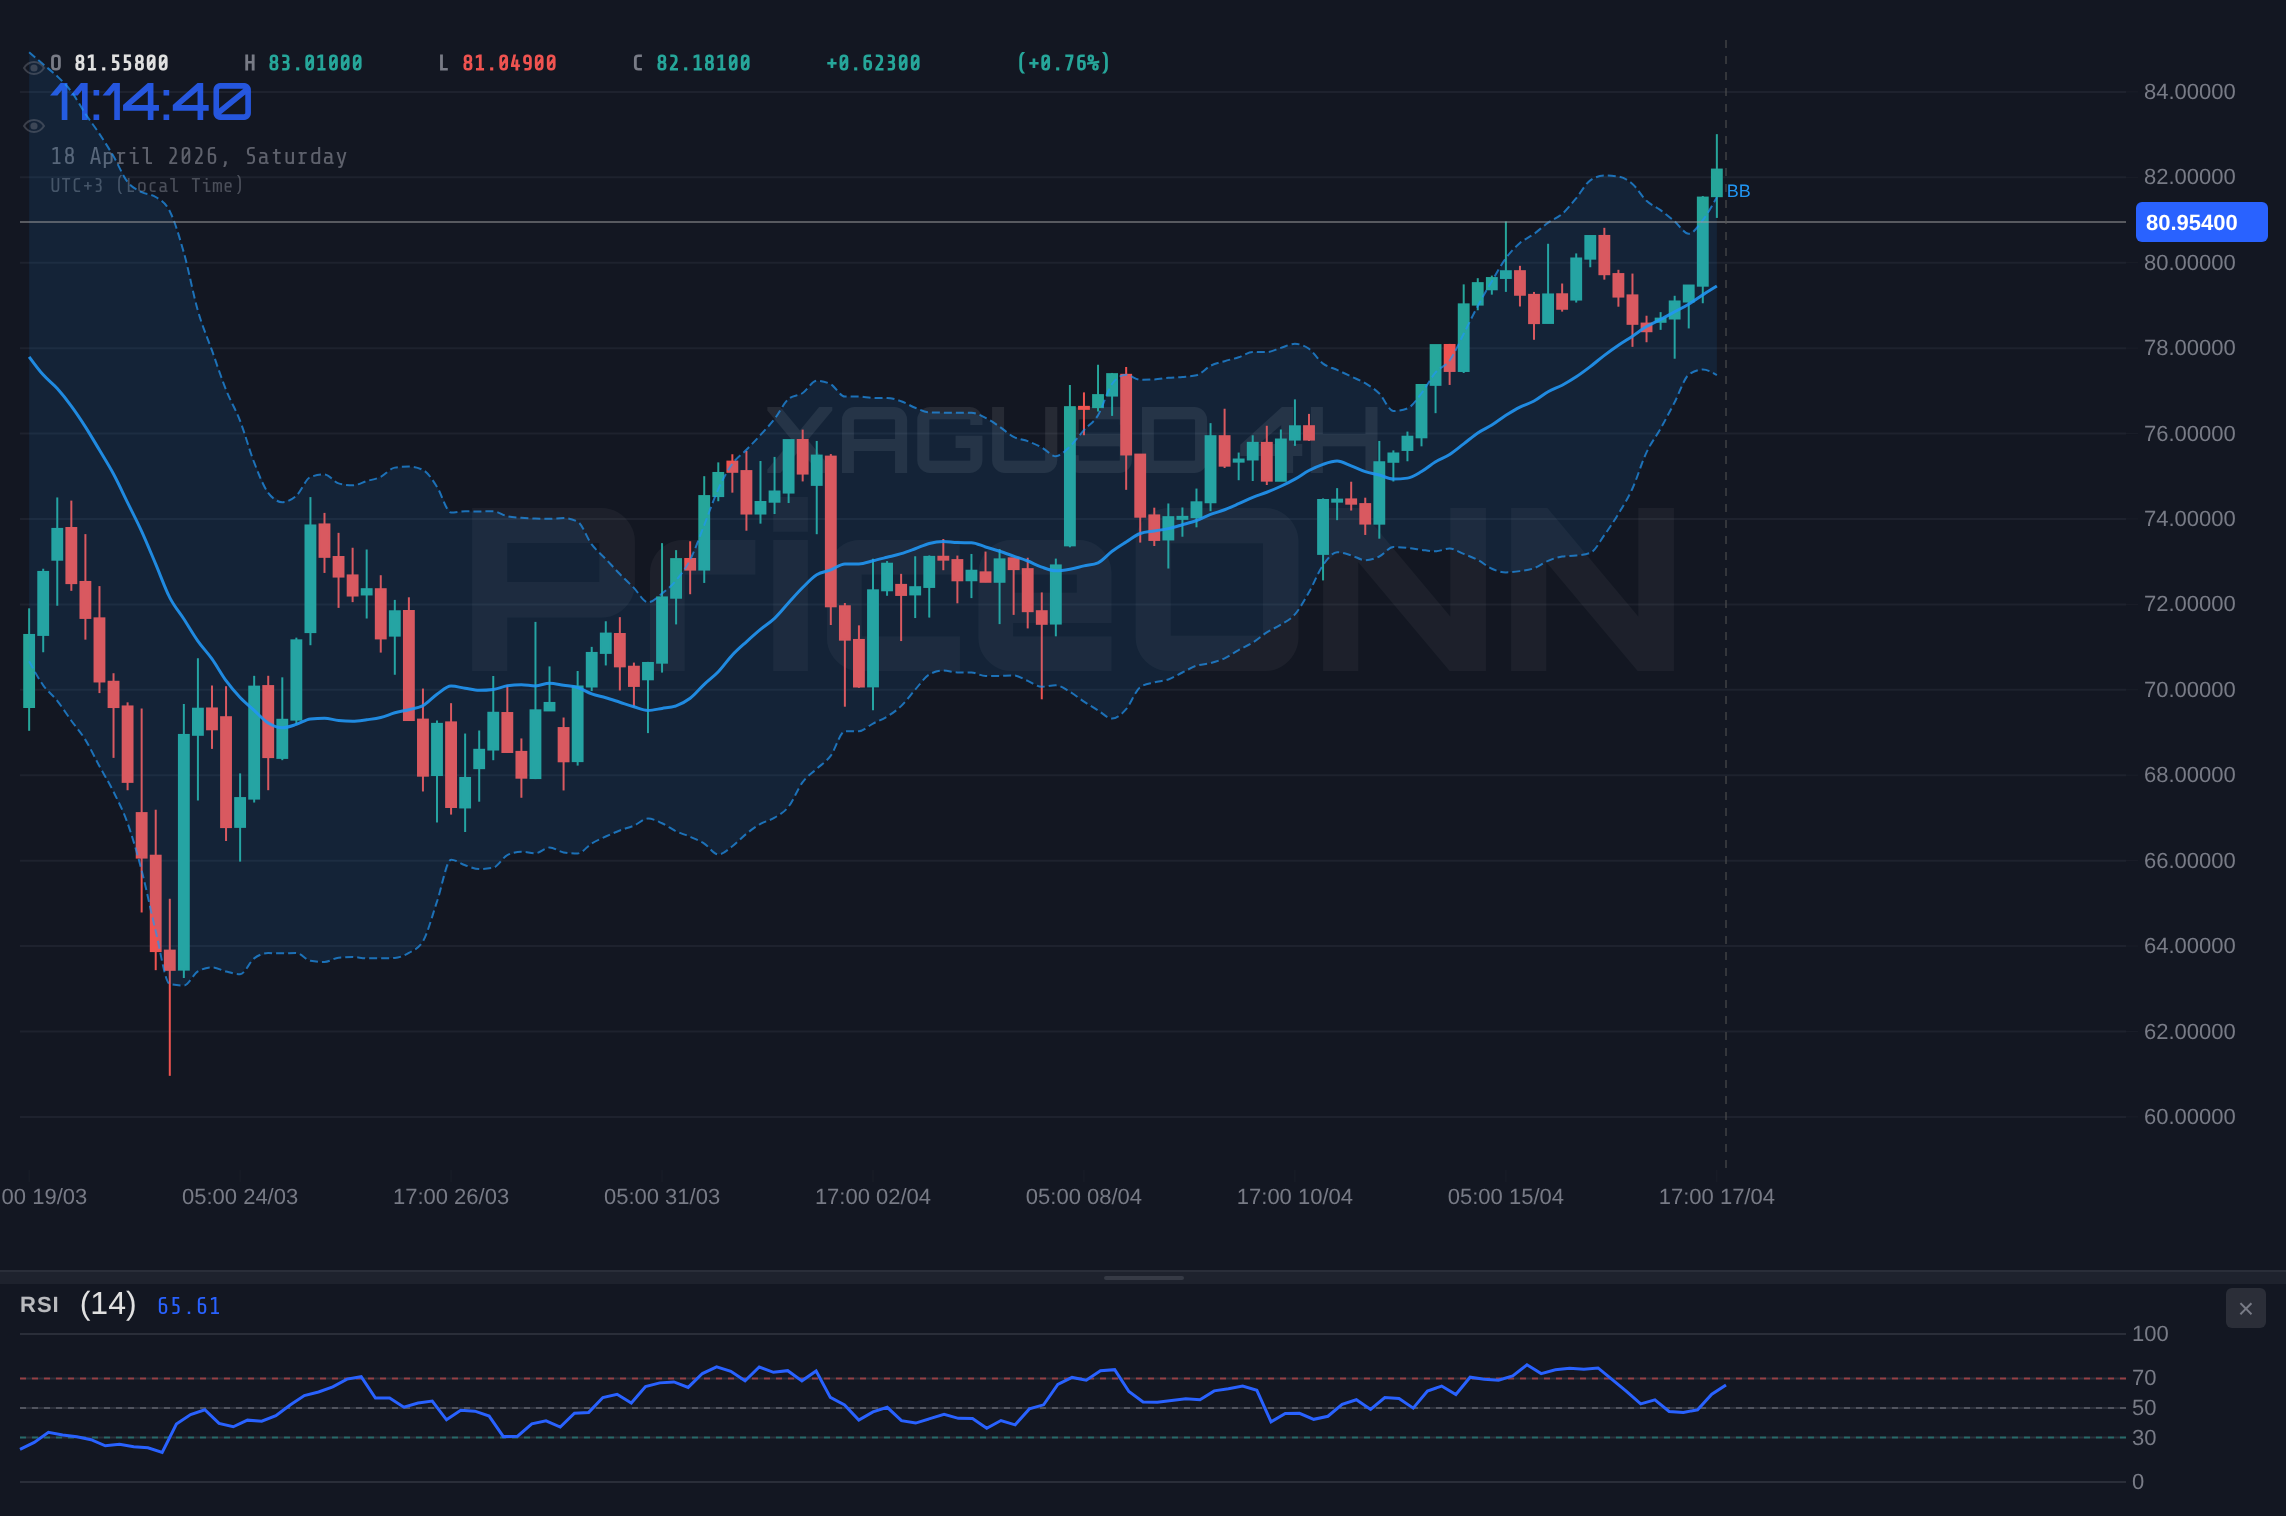Image resolution: width=2286 pixels, height=1516 pixels.
Task: Click the RSI midline 50 label
Action: [2144, 1408]
